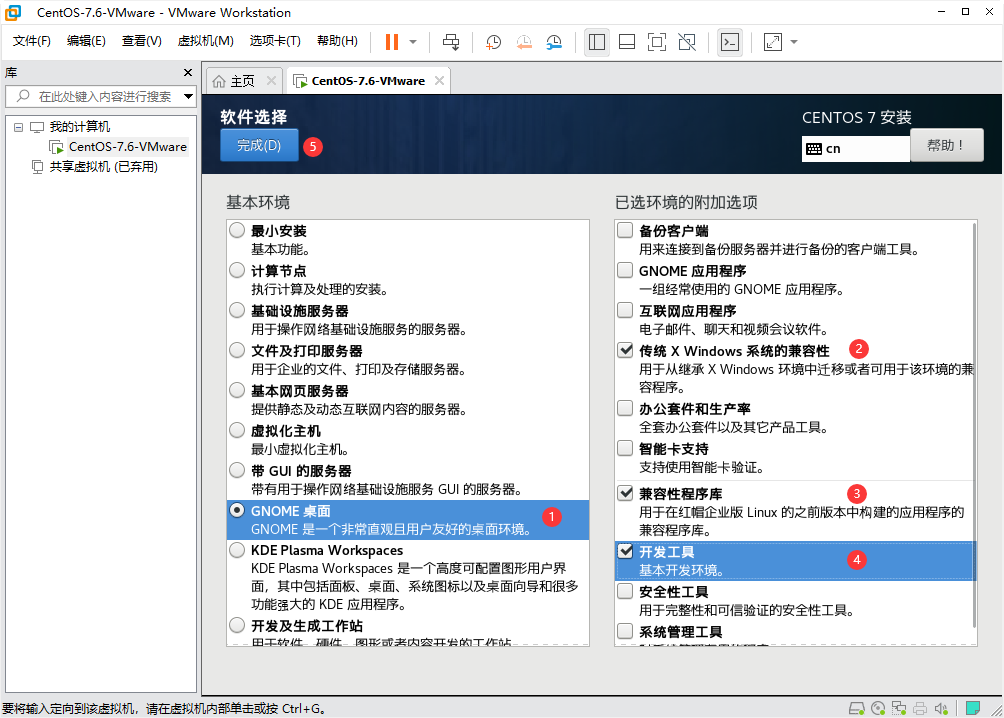Click the network adapter status icon
1004x718 pixels.
pyautogui.click(x=899, y=708)
